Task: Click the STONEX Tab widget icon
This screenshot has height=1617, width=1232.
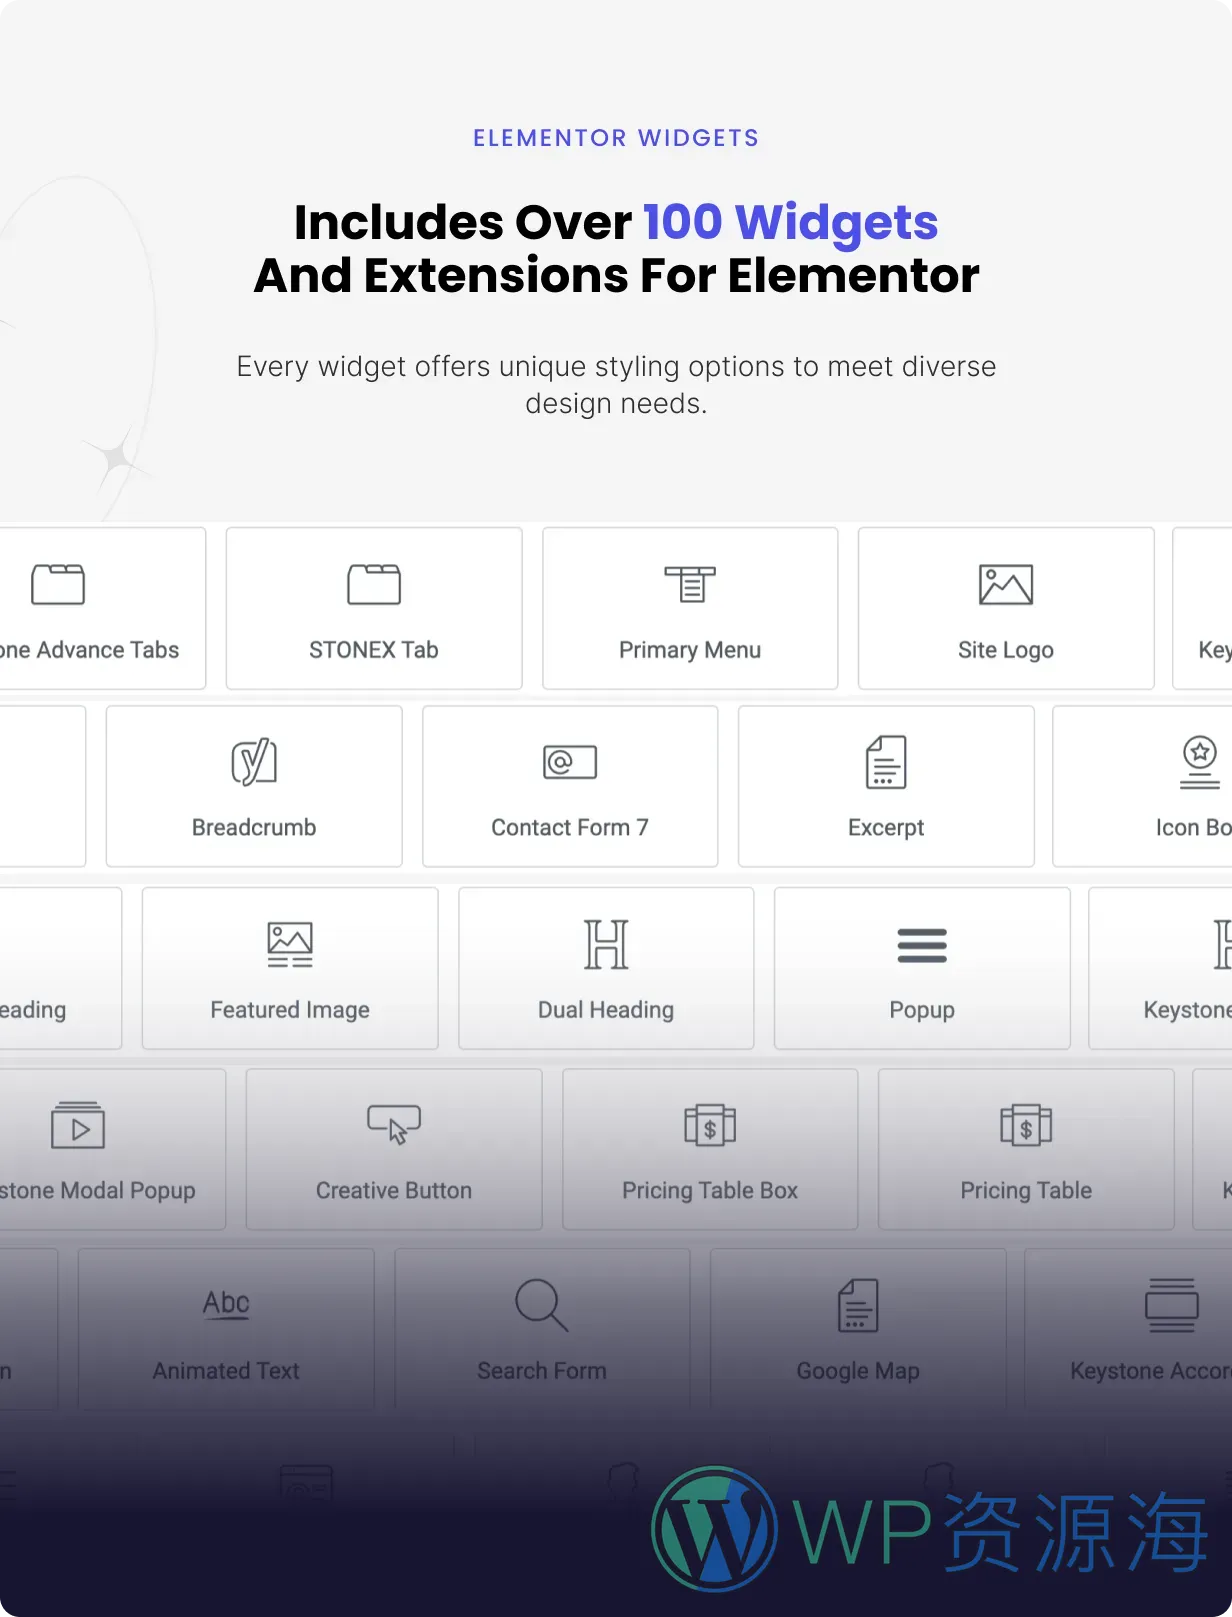Action: (x=374, y=585)
